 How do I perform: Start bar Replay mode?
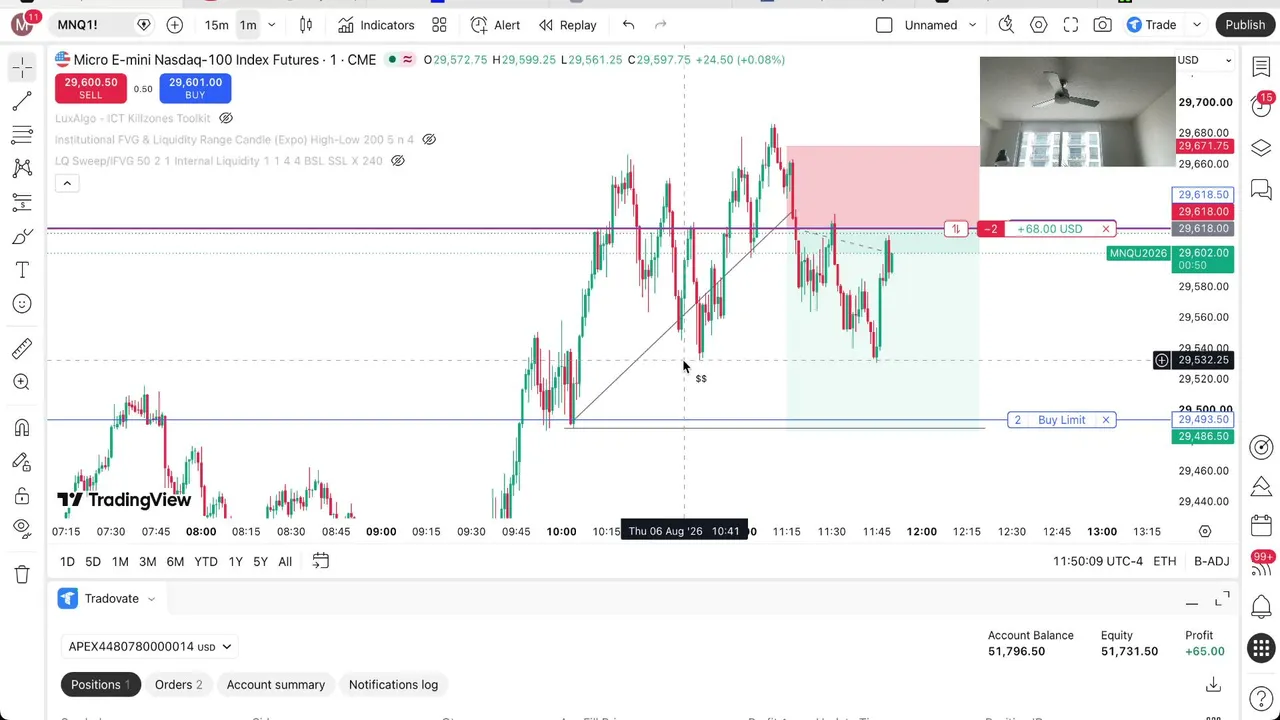[x=567, y=25]
